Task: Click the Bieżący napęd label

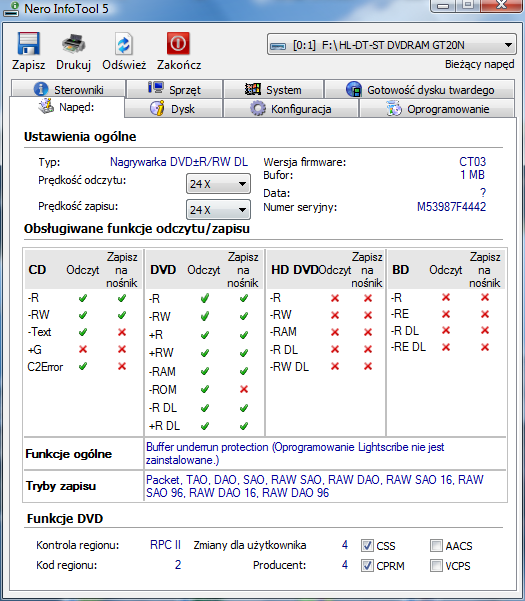Action: pyautogui.click(x=479, y=64)
